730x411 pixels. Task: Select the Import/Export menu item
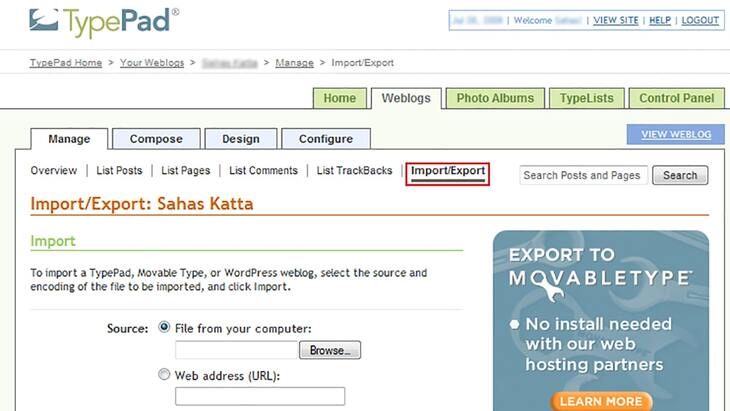447,171
